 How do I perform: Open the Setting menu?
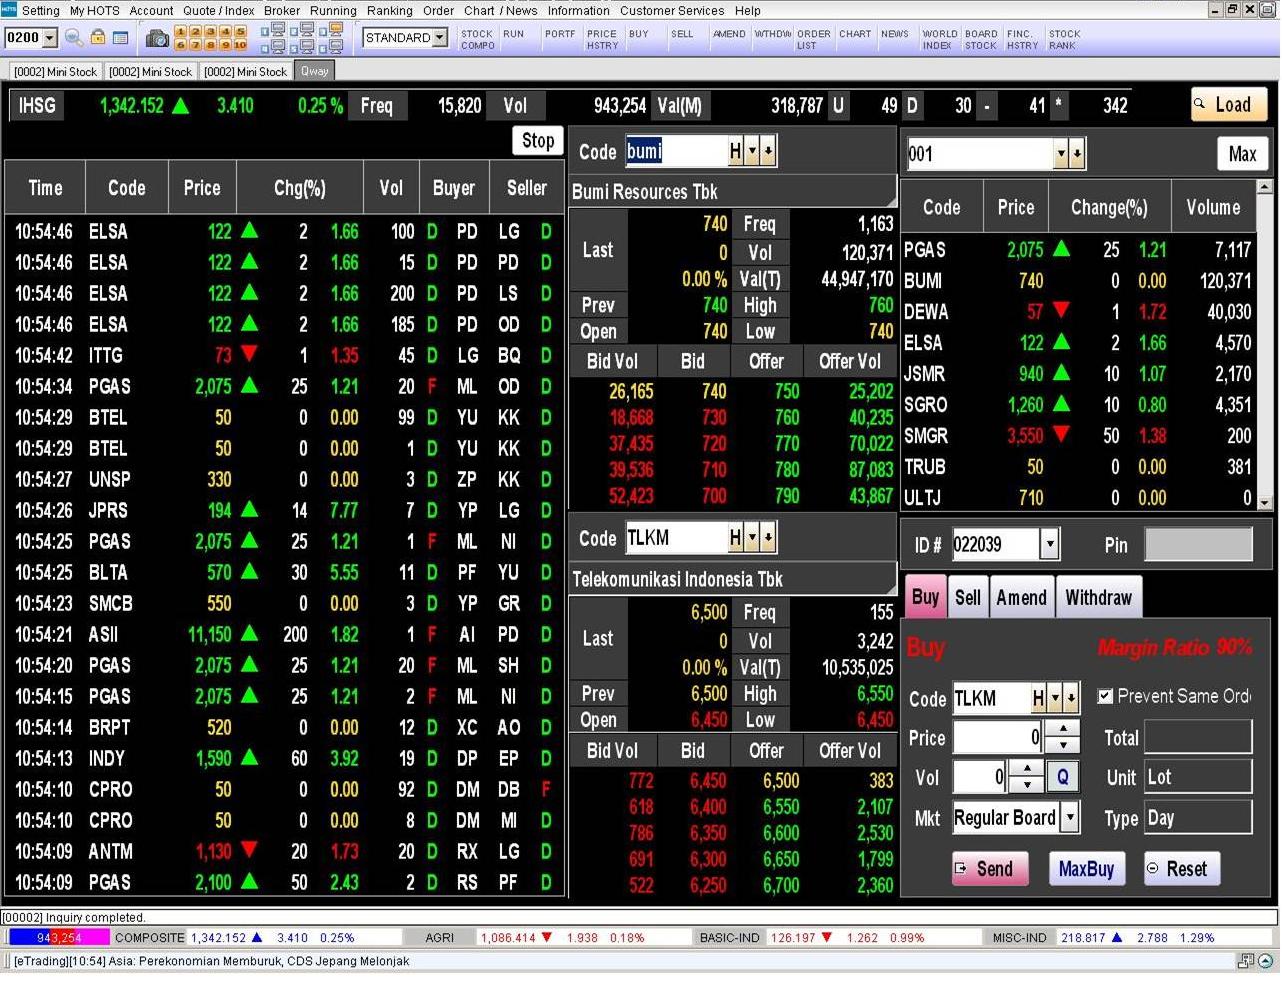(x=40, y=10)
